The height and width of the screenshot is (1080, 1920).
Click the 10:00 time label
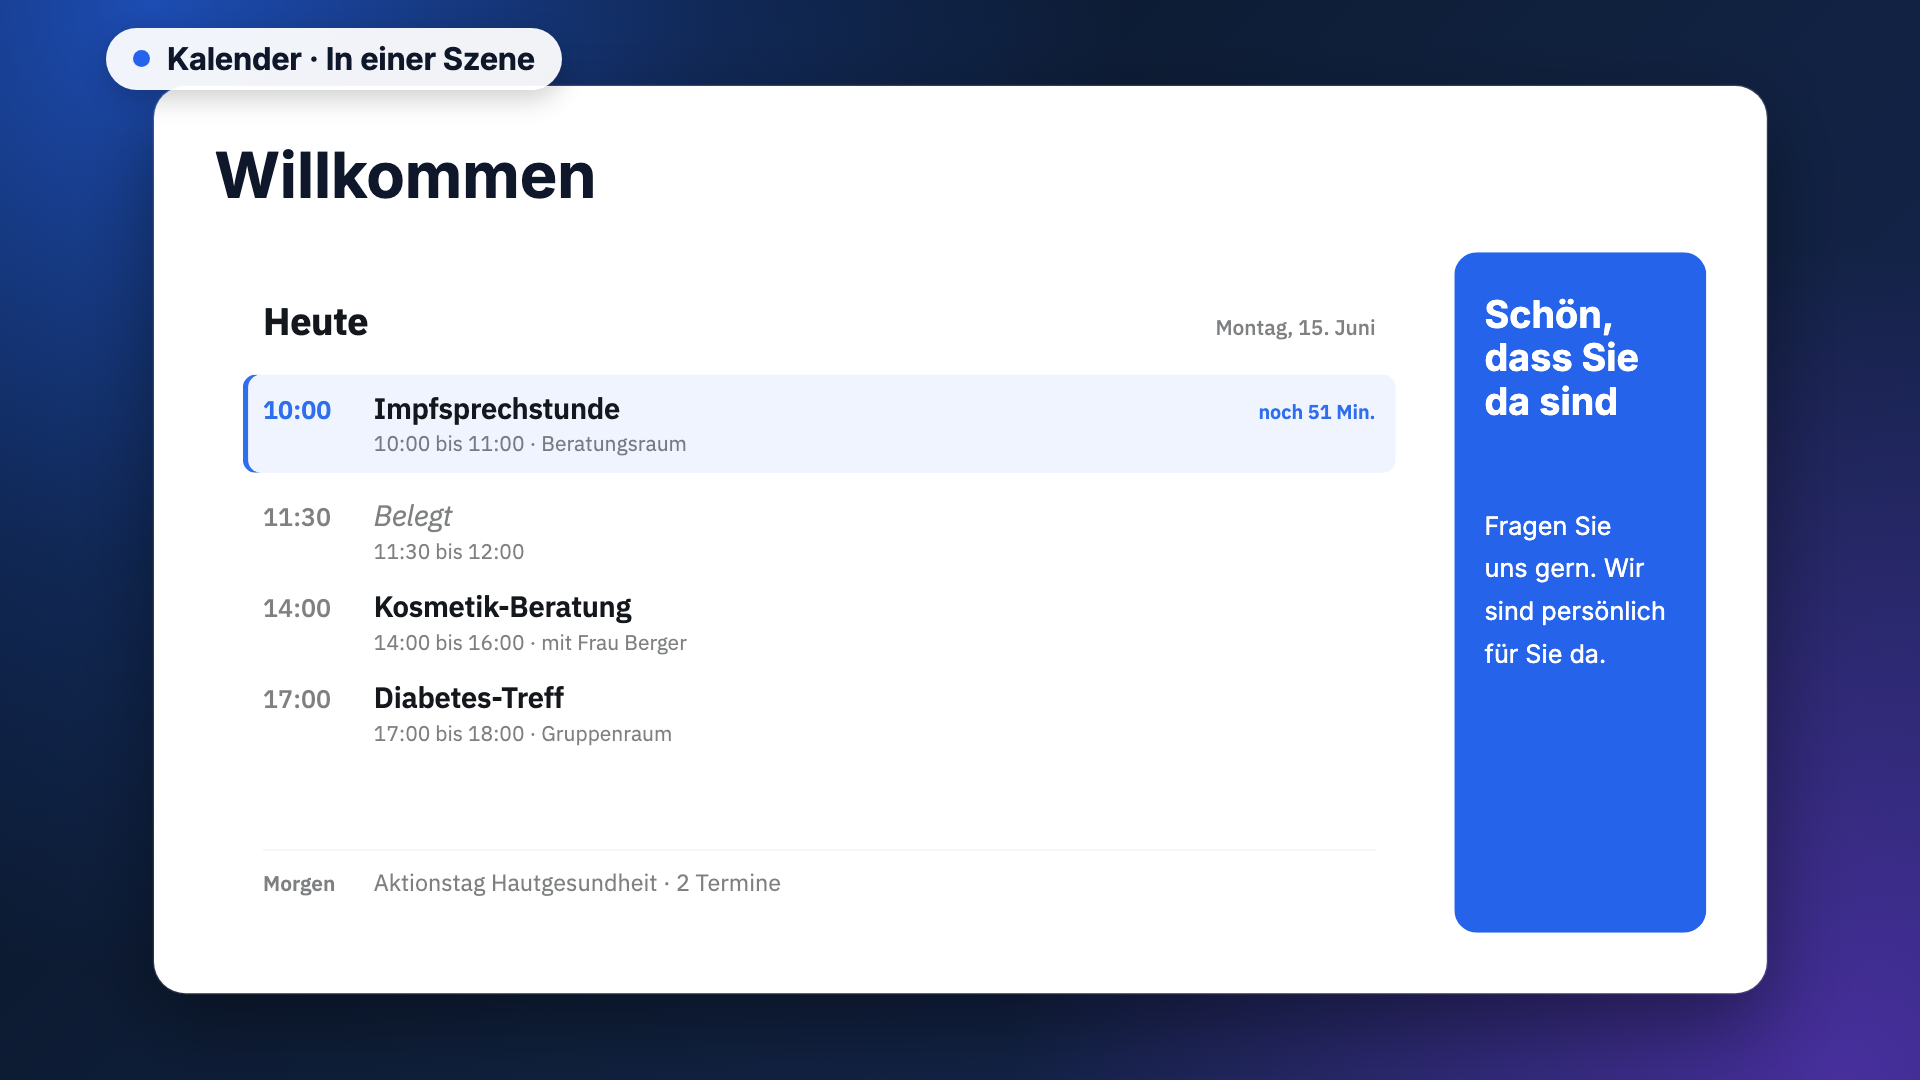[x=297, y=410]
